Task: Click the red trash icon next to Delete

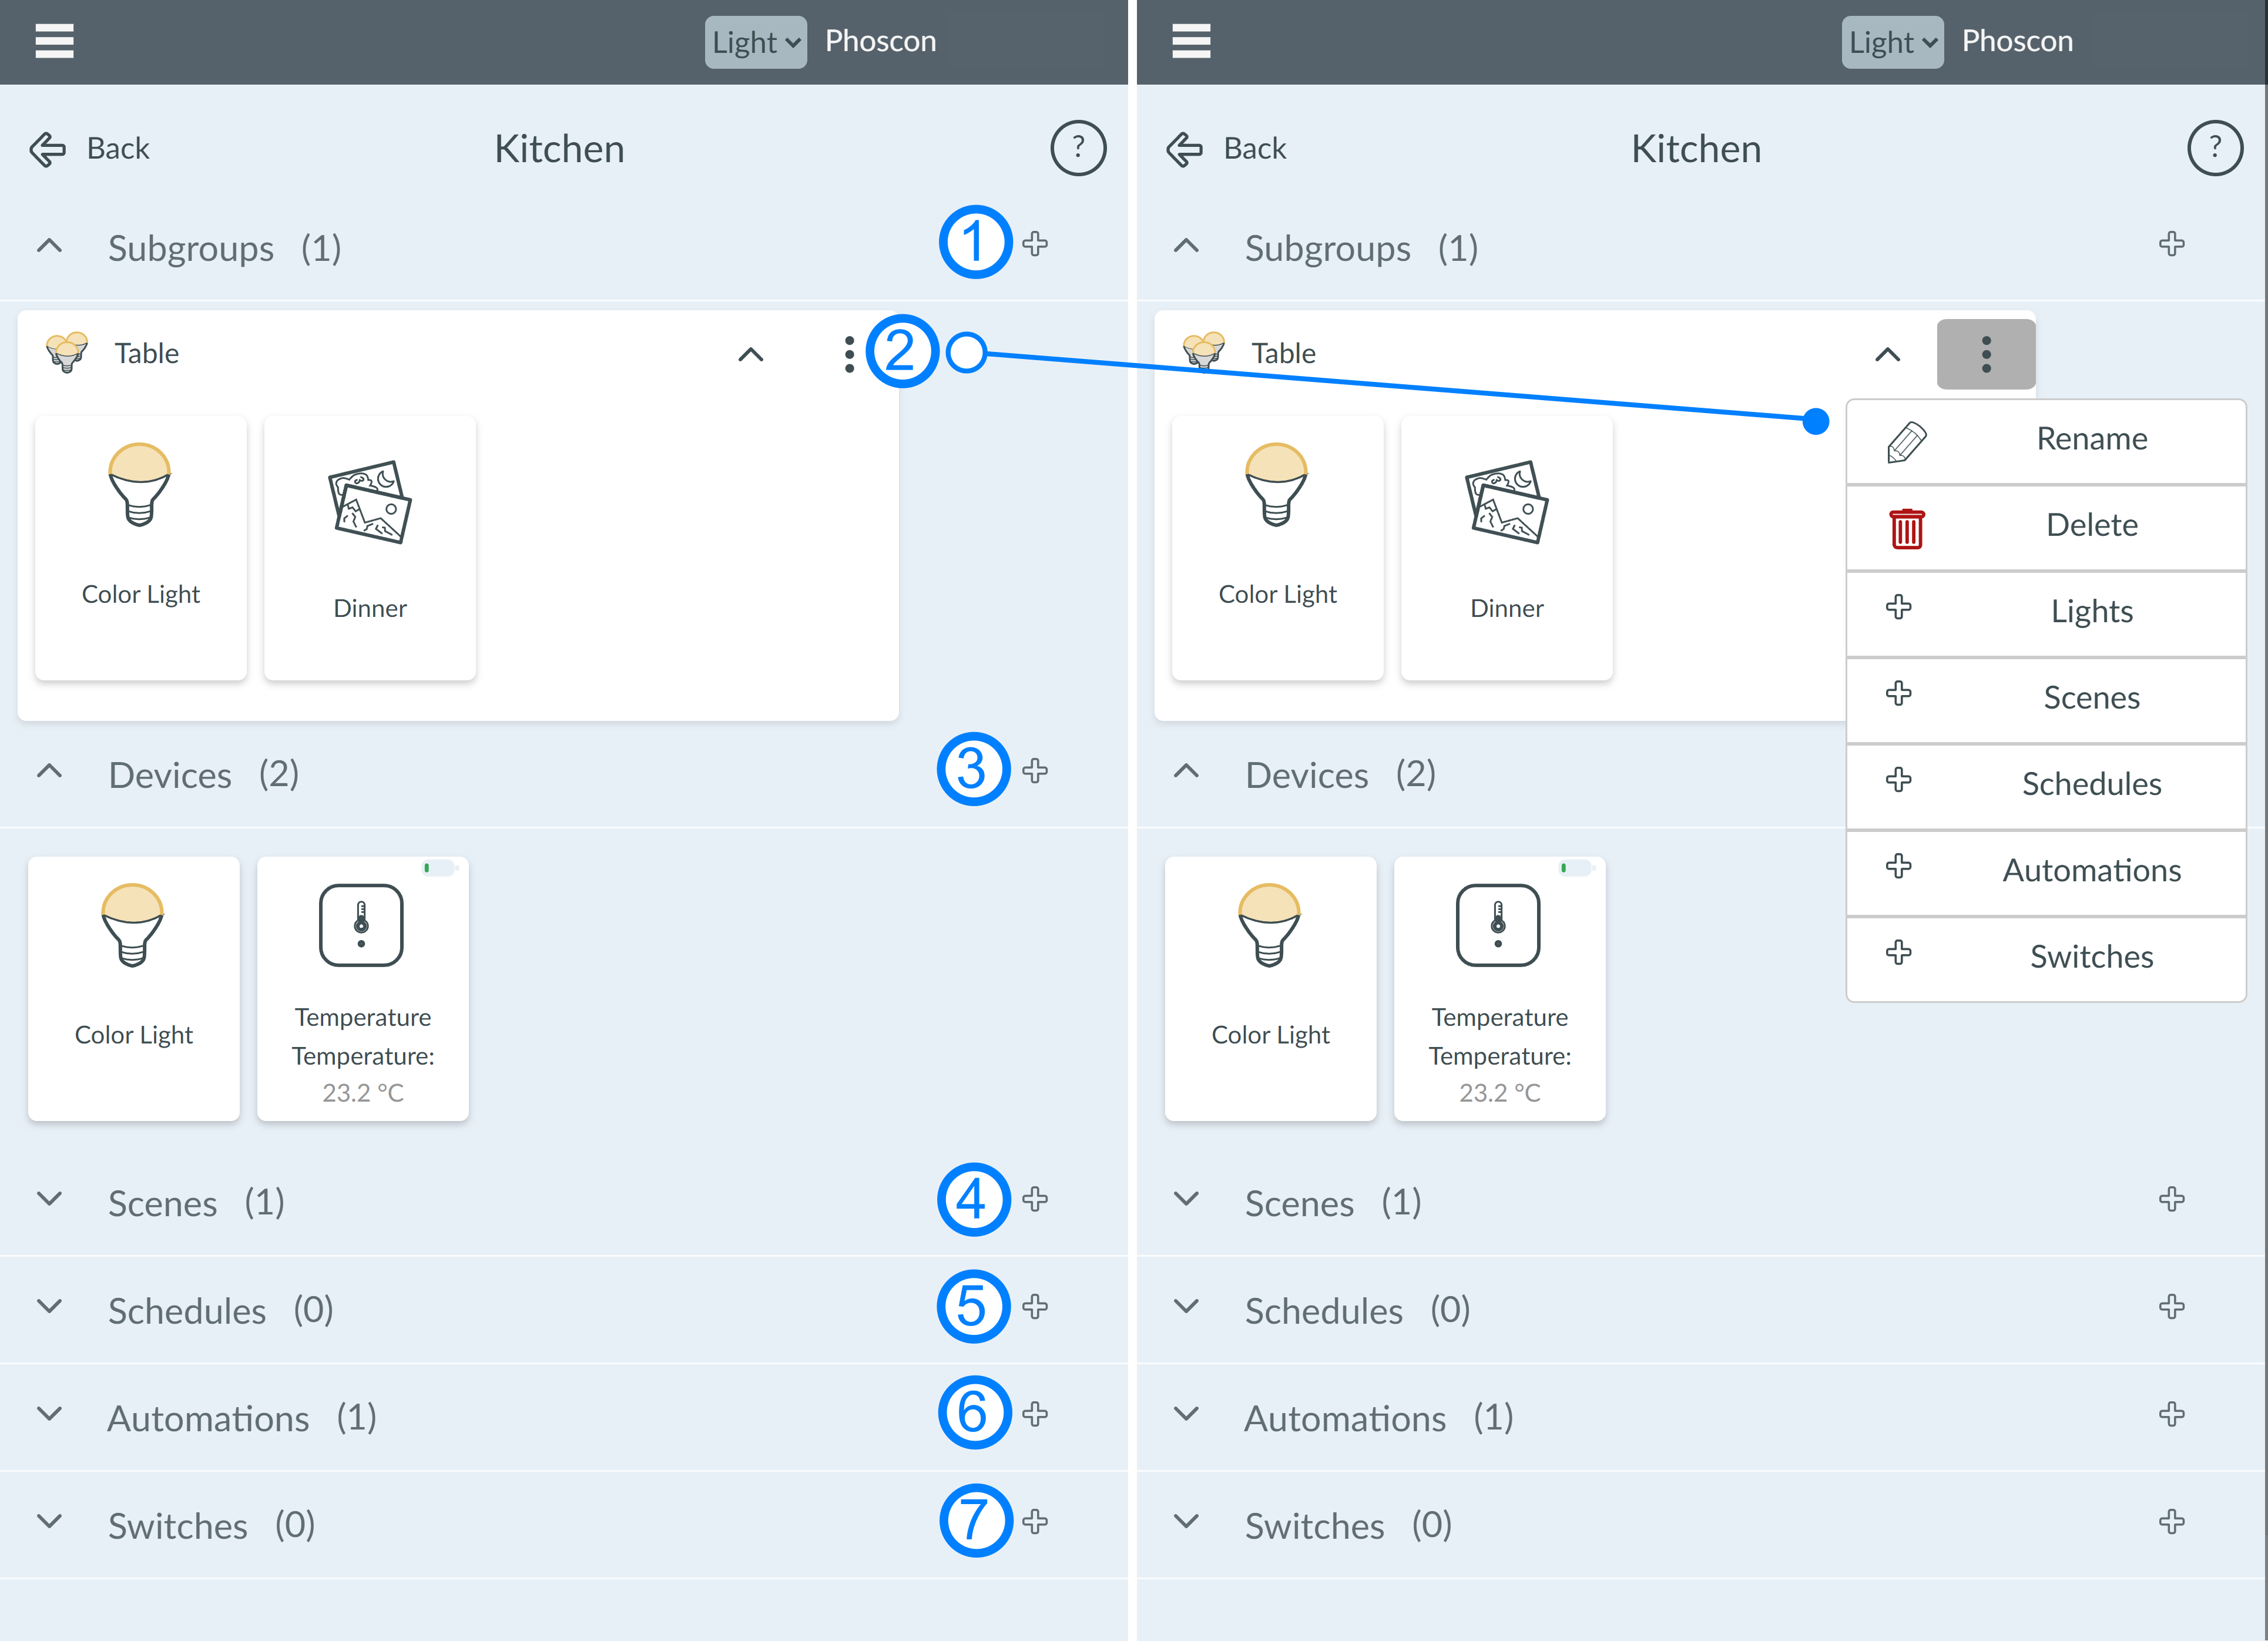Action: tap(1906, 528)
